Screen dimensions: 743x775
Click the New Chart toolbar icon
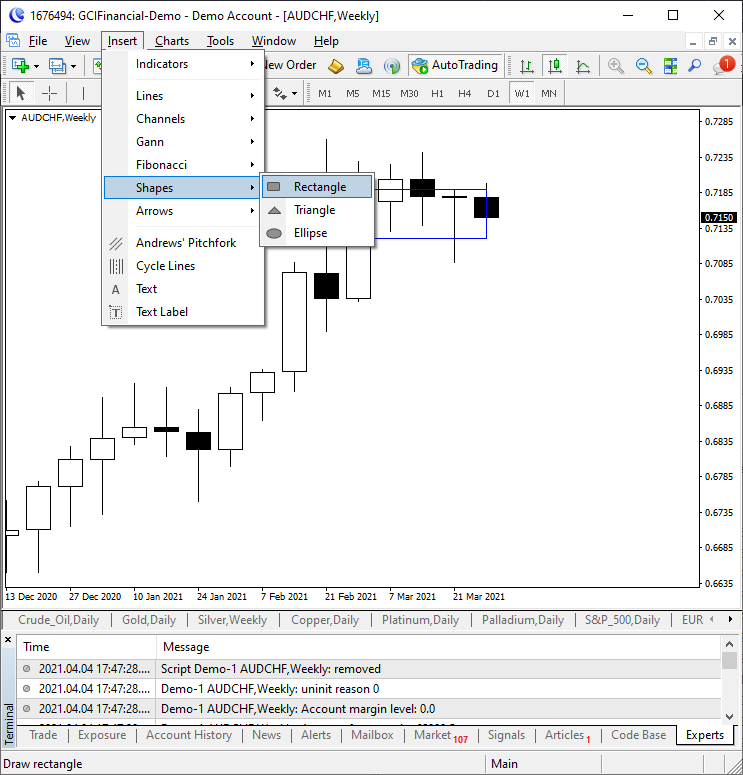coord(20,65)
